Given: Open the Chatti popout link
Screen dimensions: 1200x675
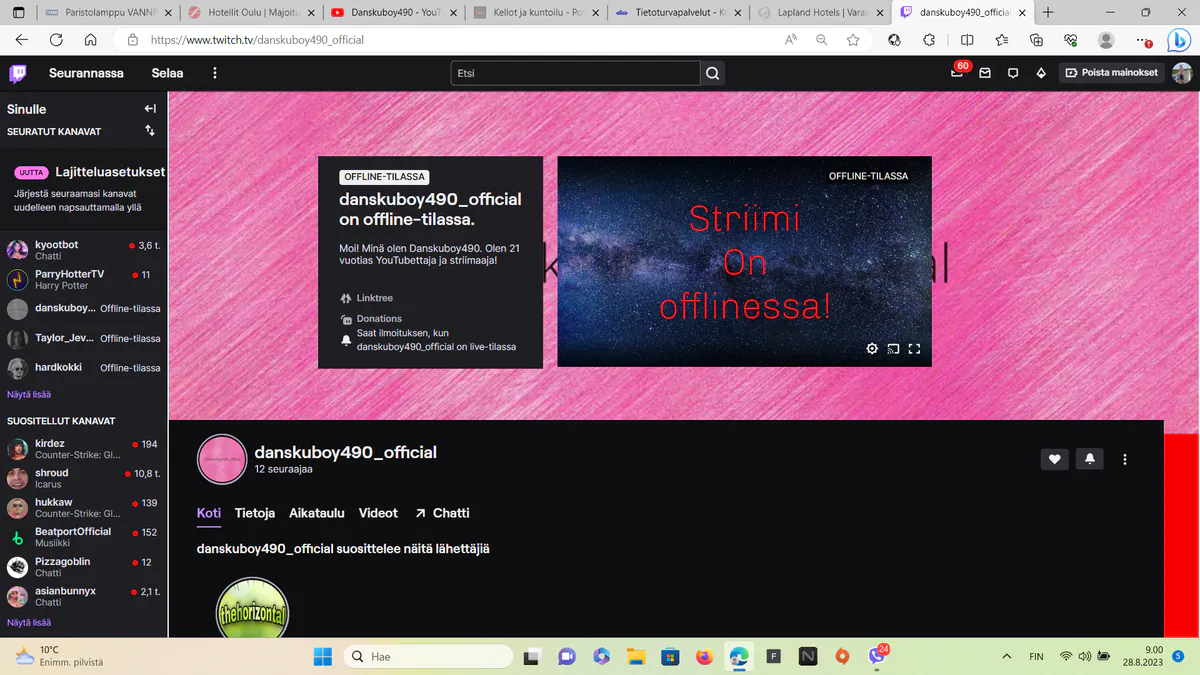Looking at the screenshot, I should click(x=442, y=513).
